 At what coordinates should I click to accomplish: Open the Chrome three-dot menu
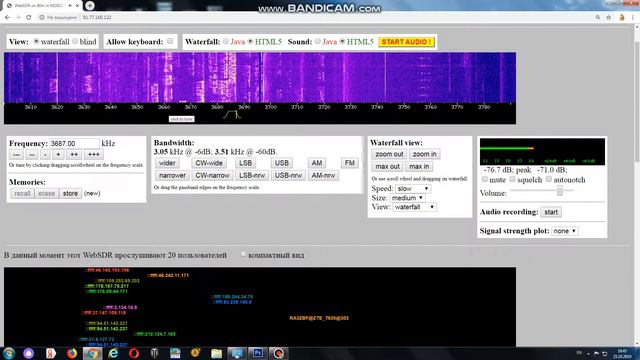point(633,18)
